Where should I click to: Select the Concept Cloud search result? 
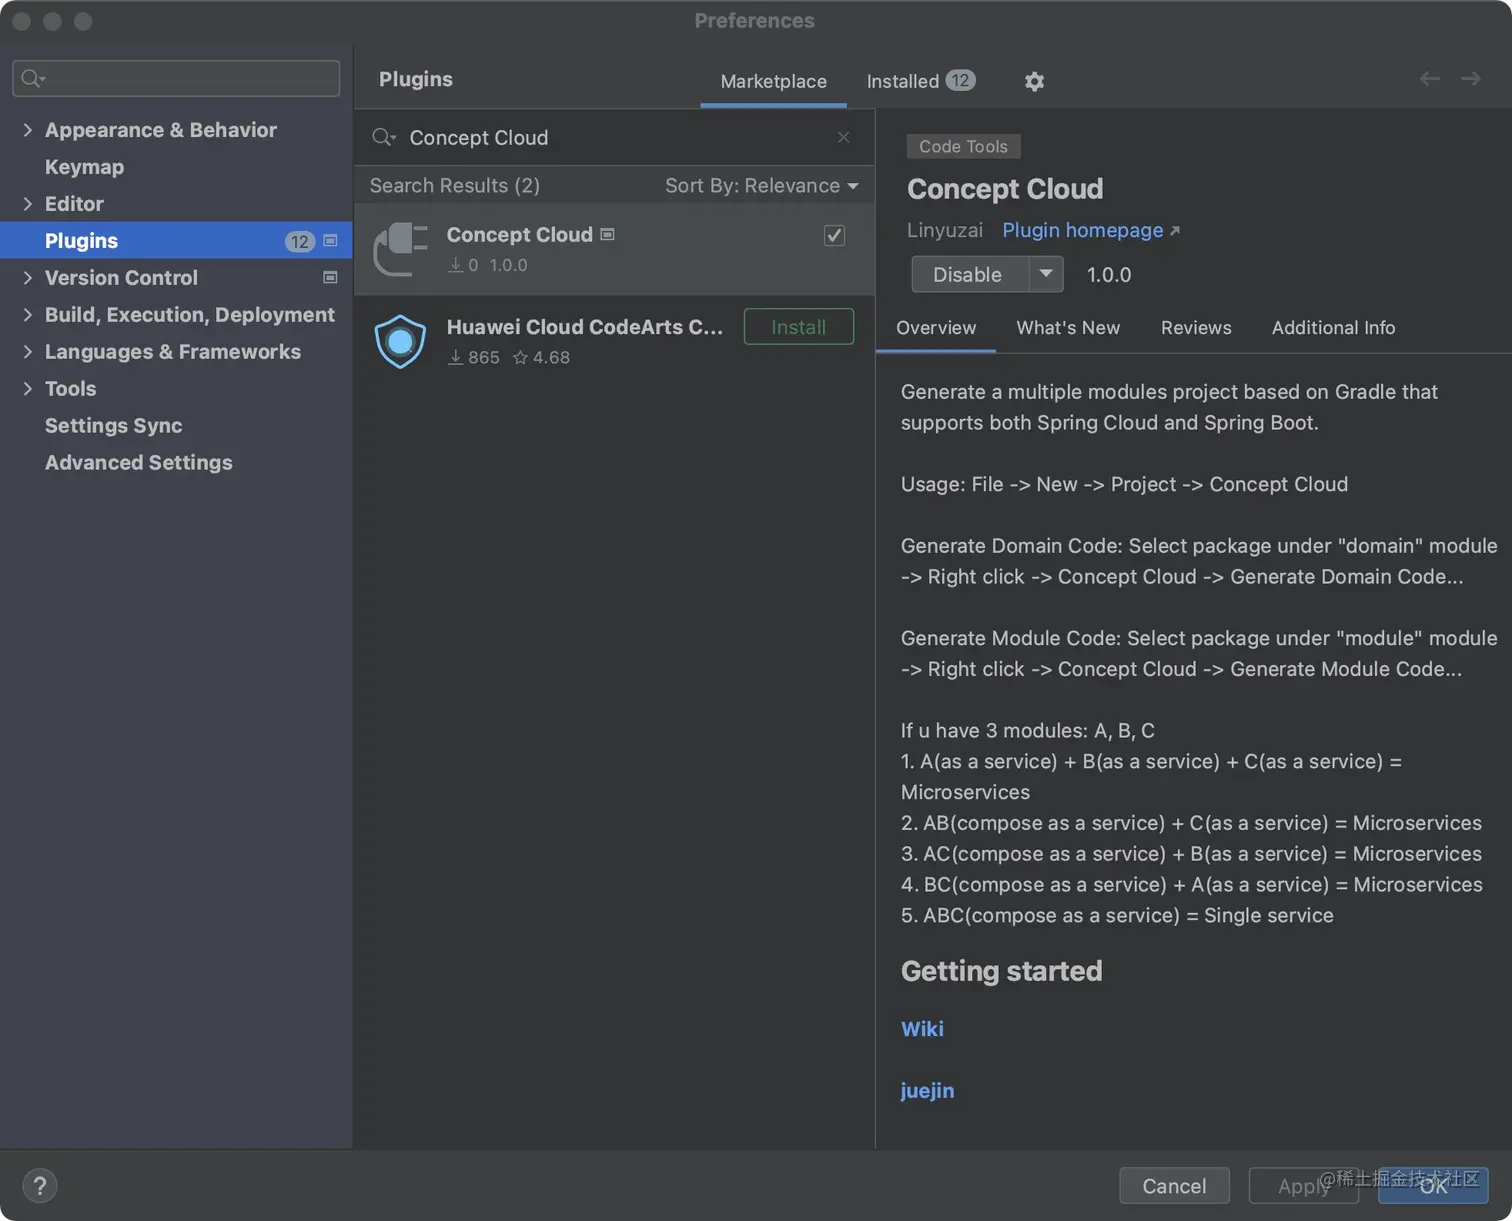614,249
